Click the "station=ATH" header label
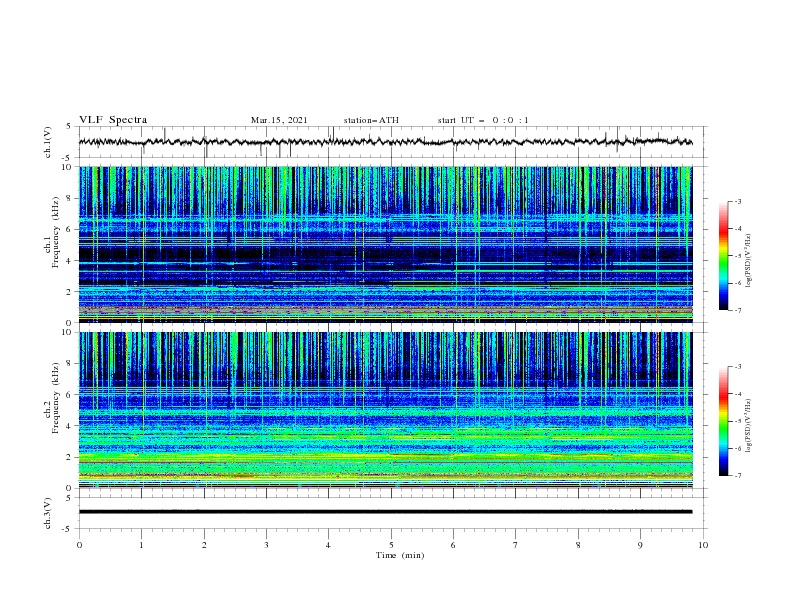 [371, 120]
